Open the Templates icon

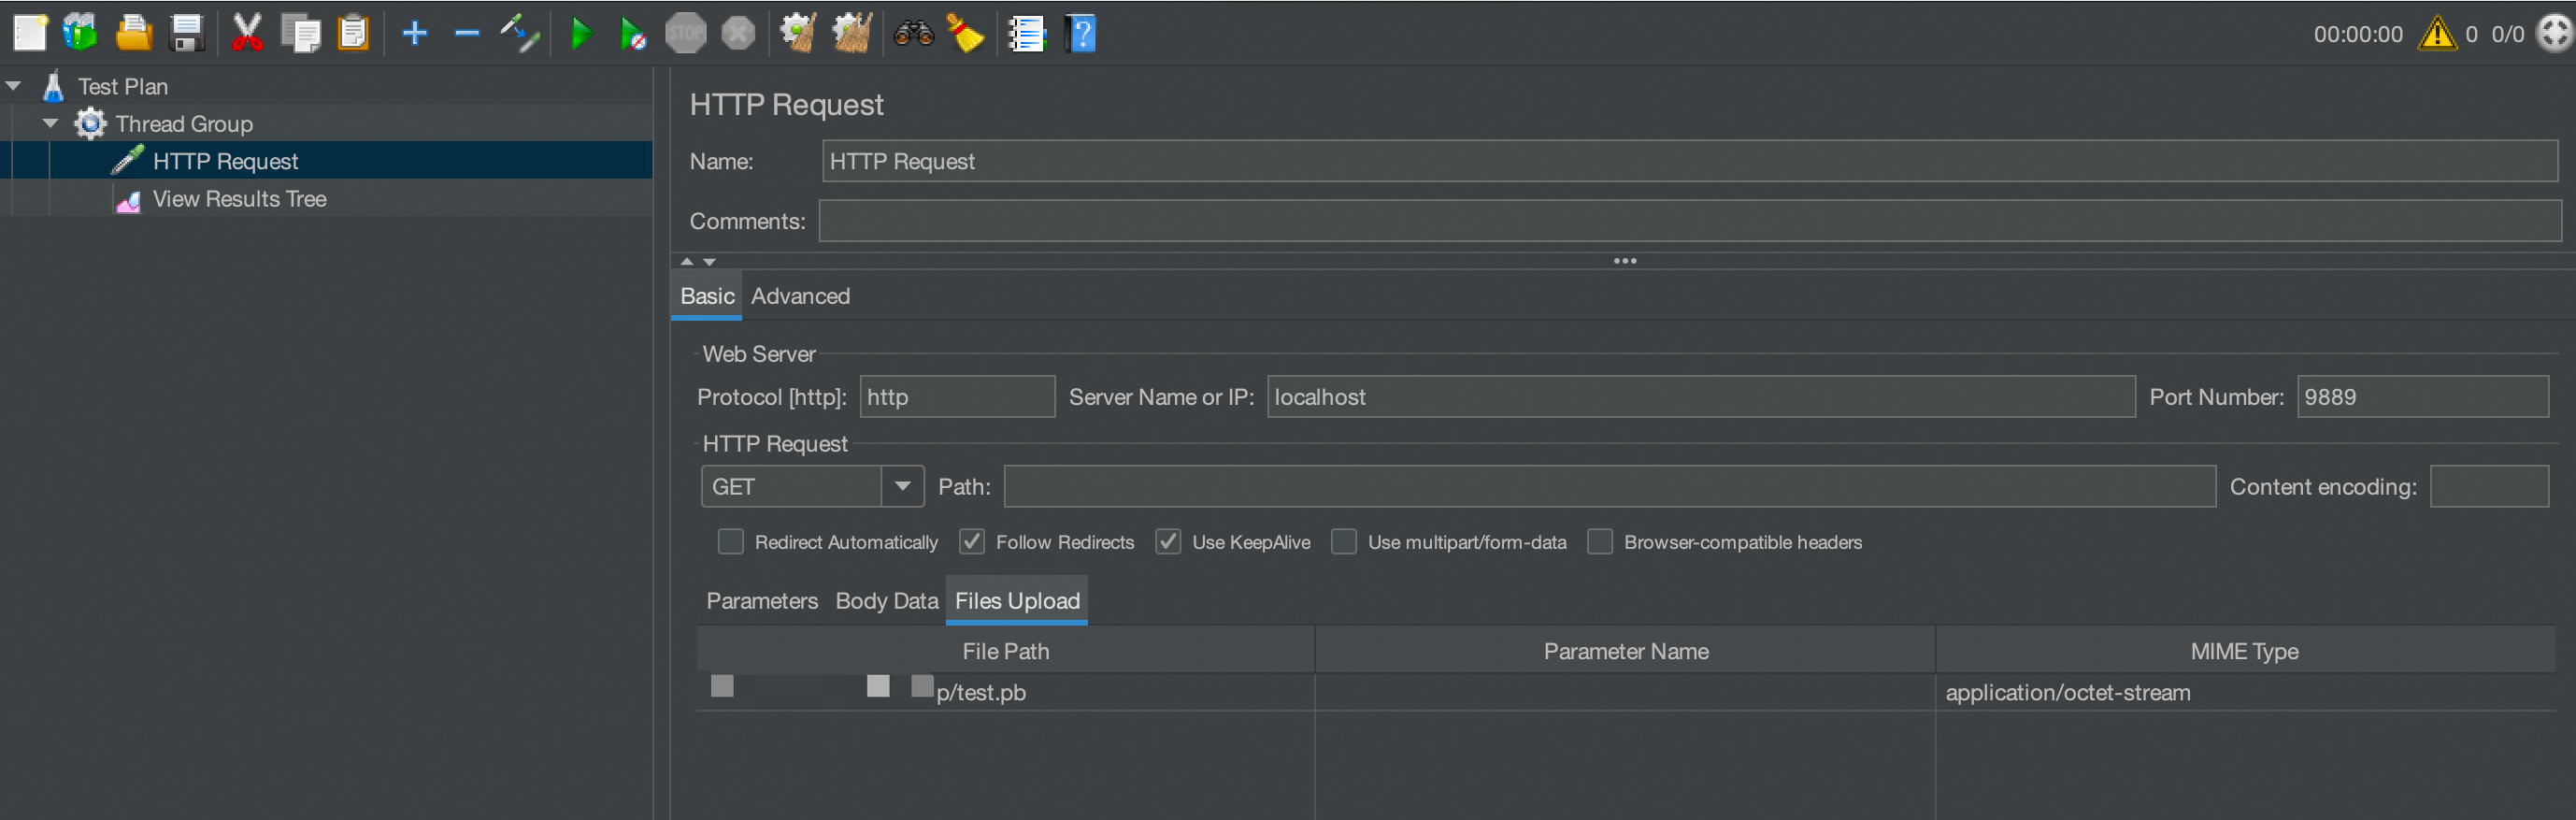tap(81, 33)
